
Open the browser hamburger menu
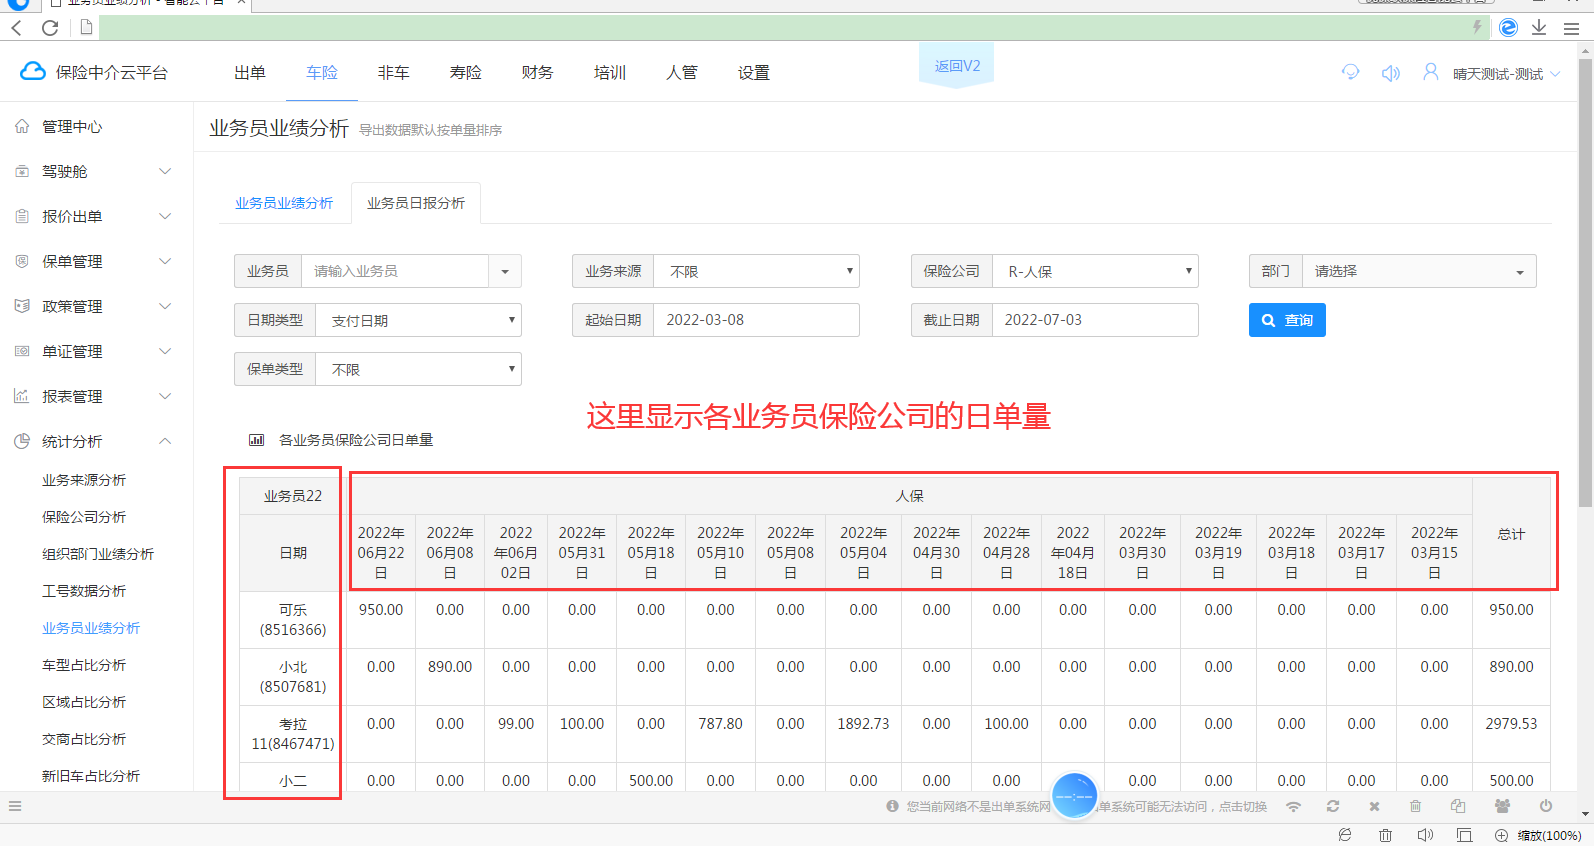1571,28
